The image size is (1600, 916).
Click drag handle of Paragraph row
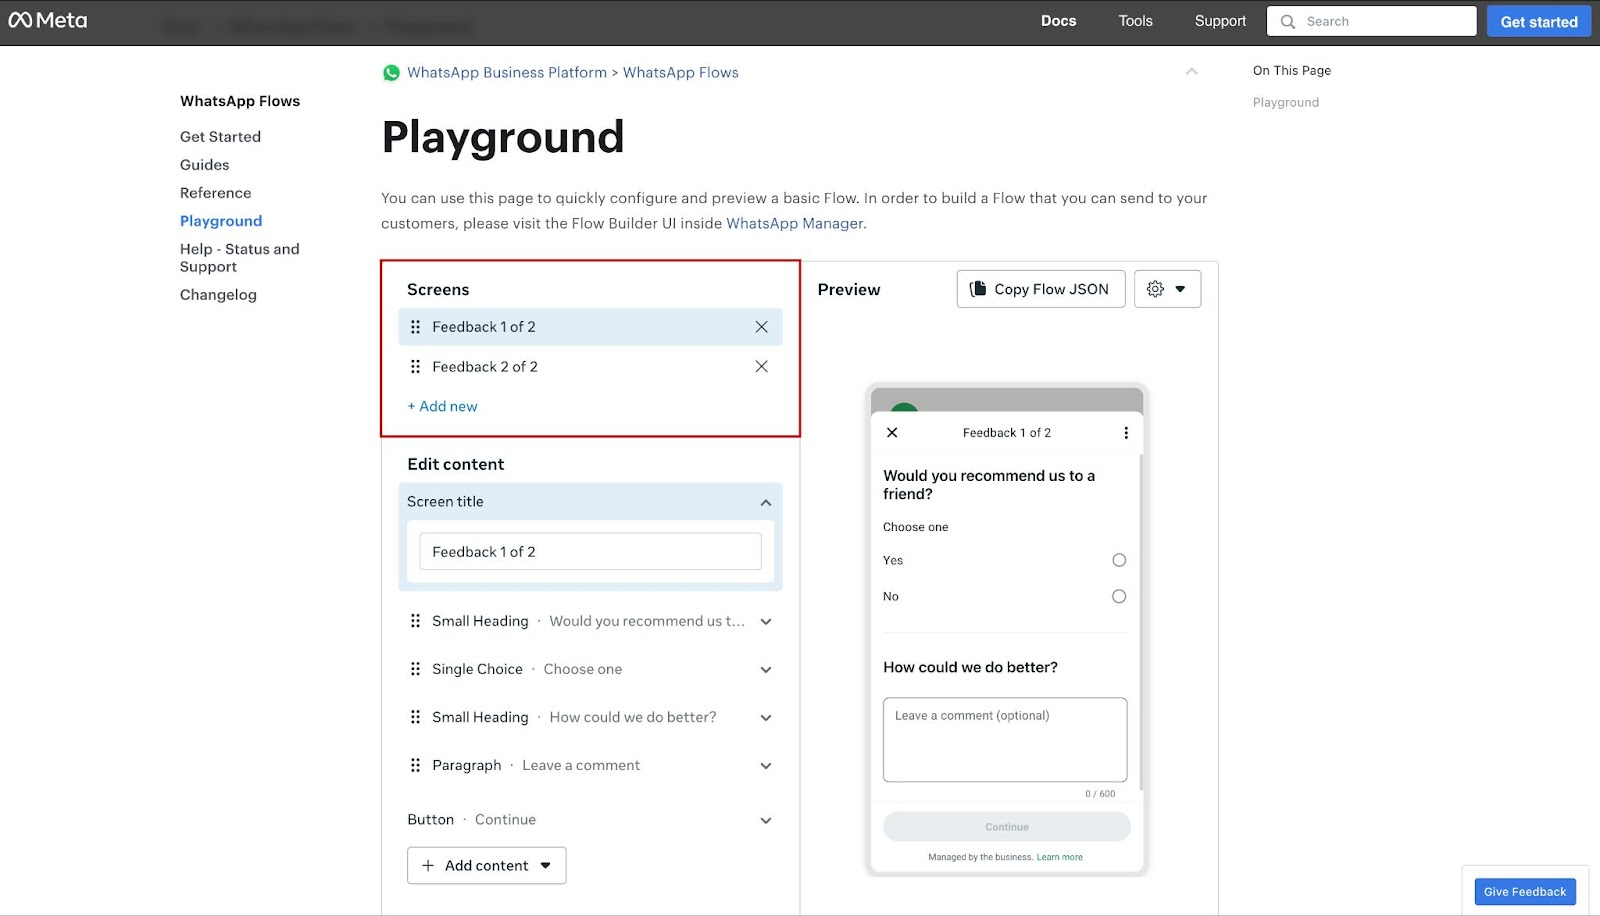point(415,765)
